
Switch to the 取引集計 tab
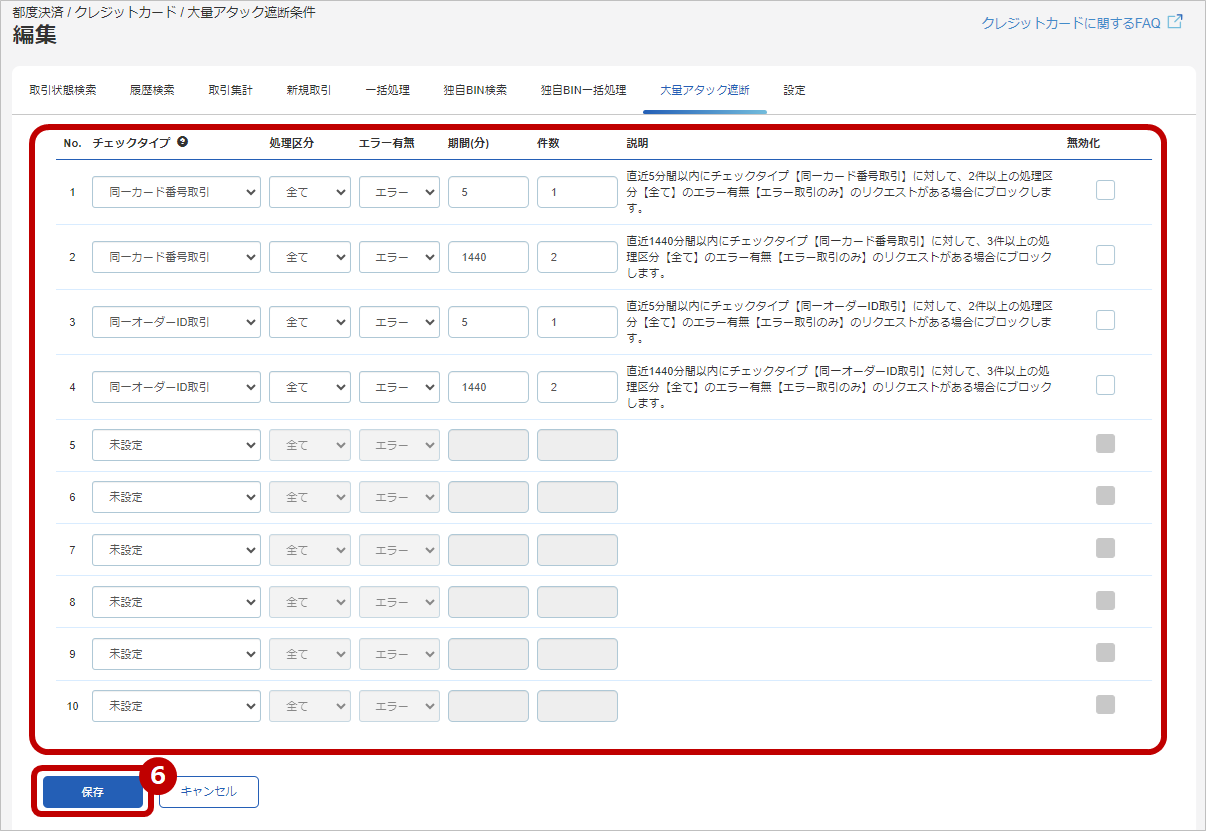click(x=230, y=90)
